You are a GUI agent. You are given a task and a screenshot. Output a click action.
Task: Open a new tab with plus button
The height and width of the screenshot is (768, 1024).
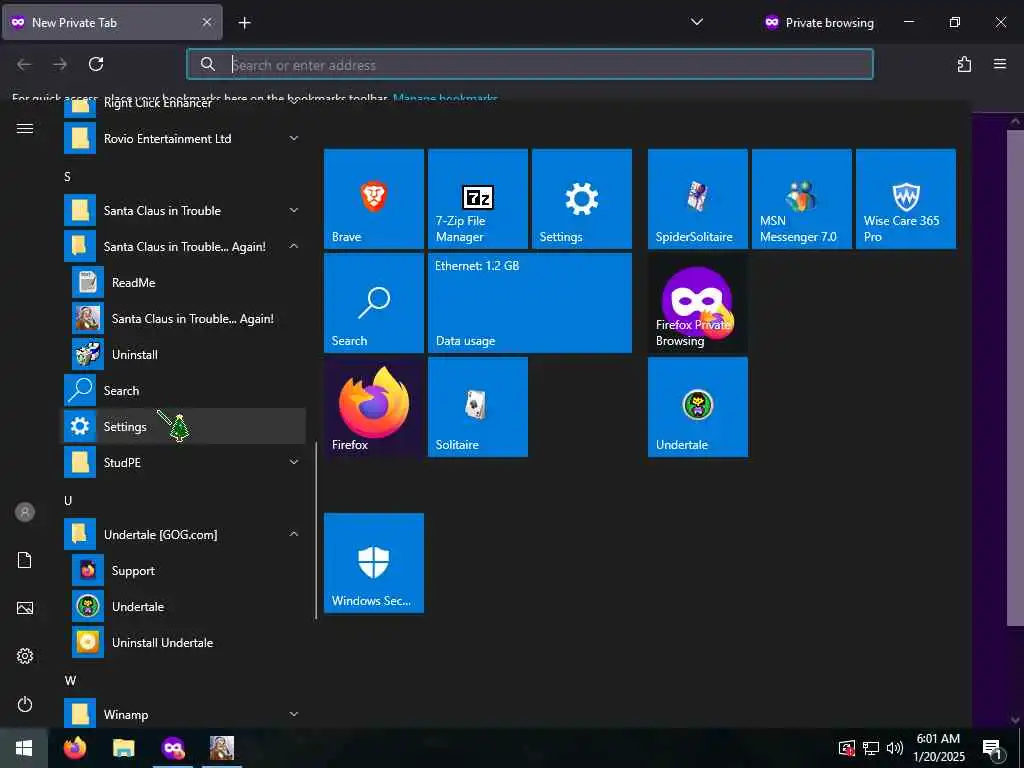(x=244, y=23)
